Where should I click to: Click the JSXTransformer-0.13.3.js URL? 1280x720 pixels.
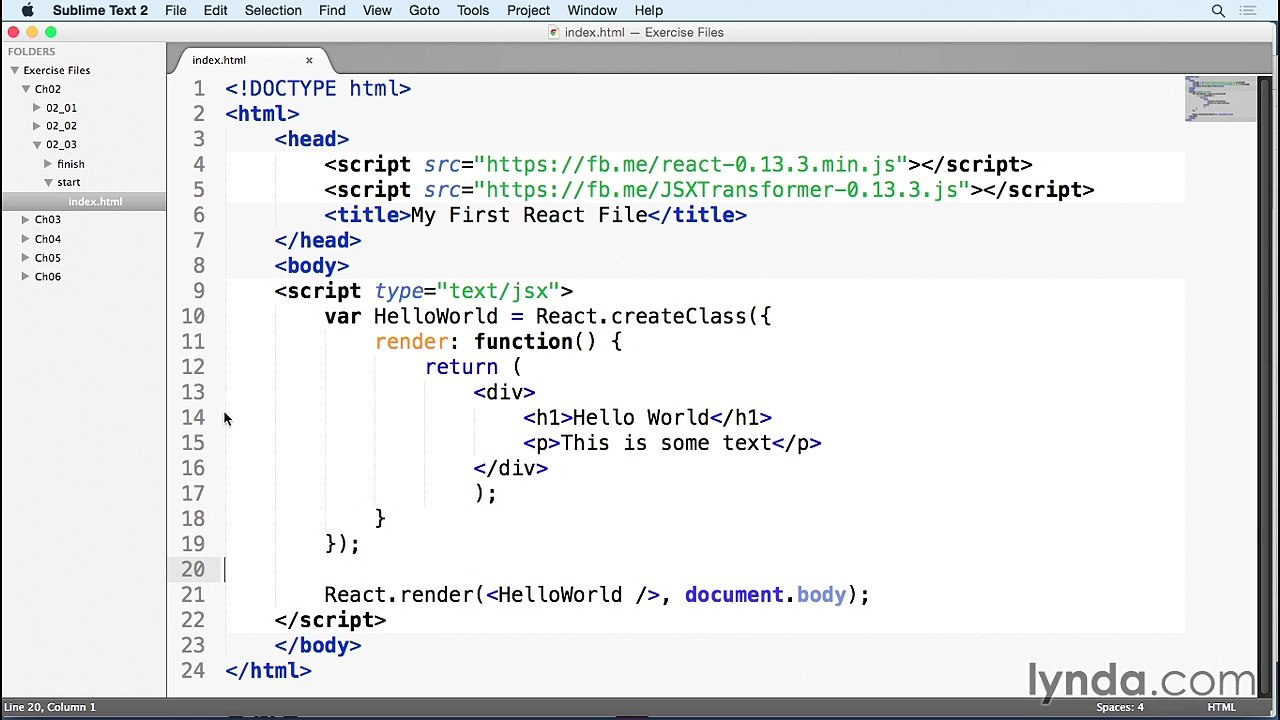722,190
